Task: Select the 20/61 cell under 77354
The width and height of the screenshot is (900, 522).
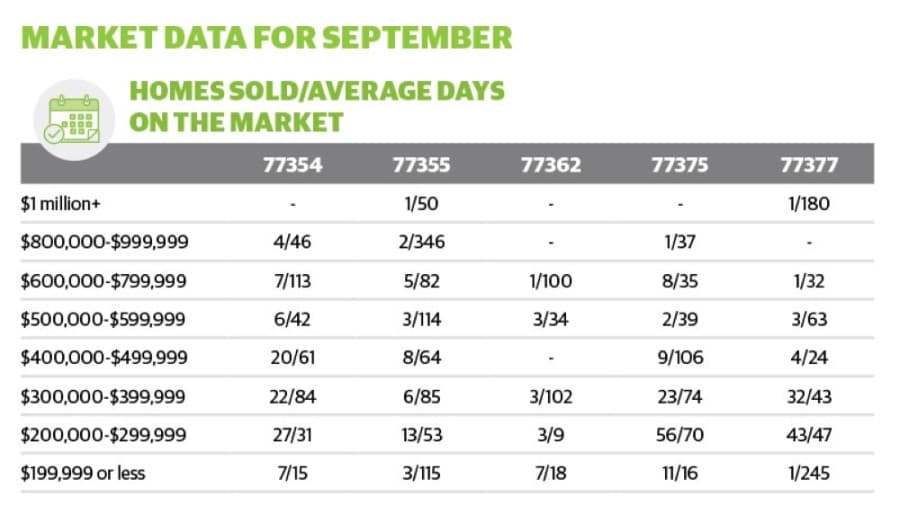Action: pos(293,358)
